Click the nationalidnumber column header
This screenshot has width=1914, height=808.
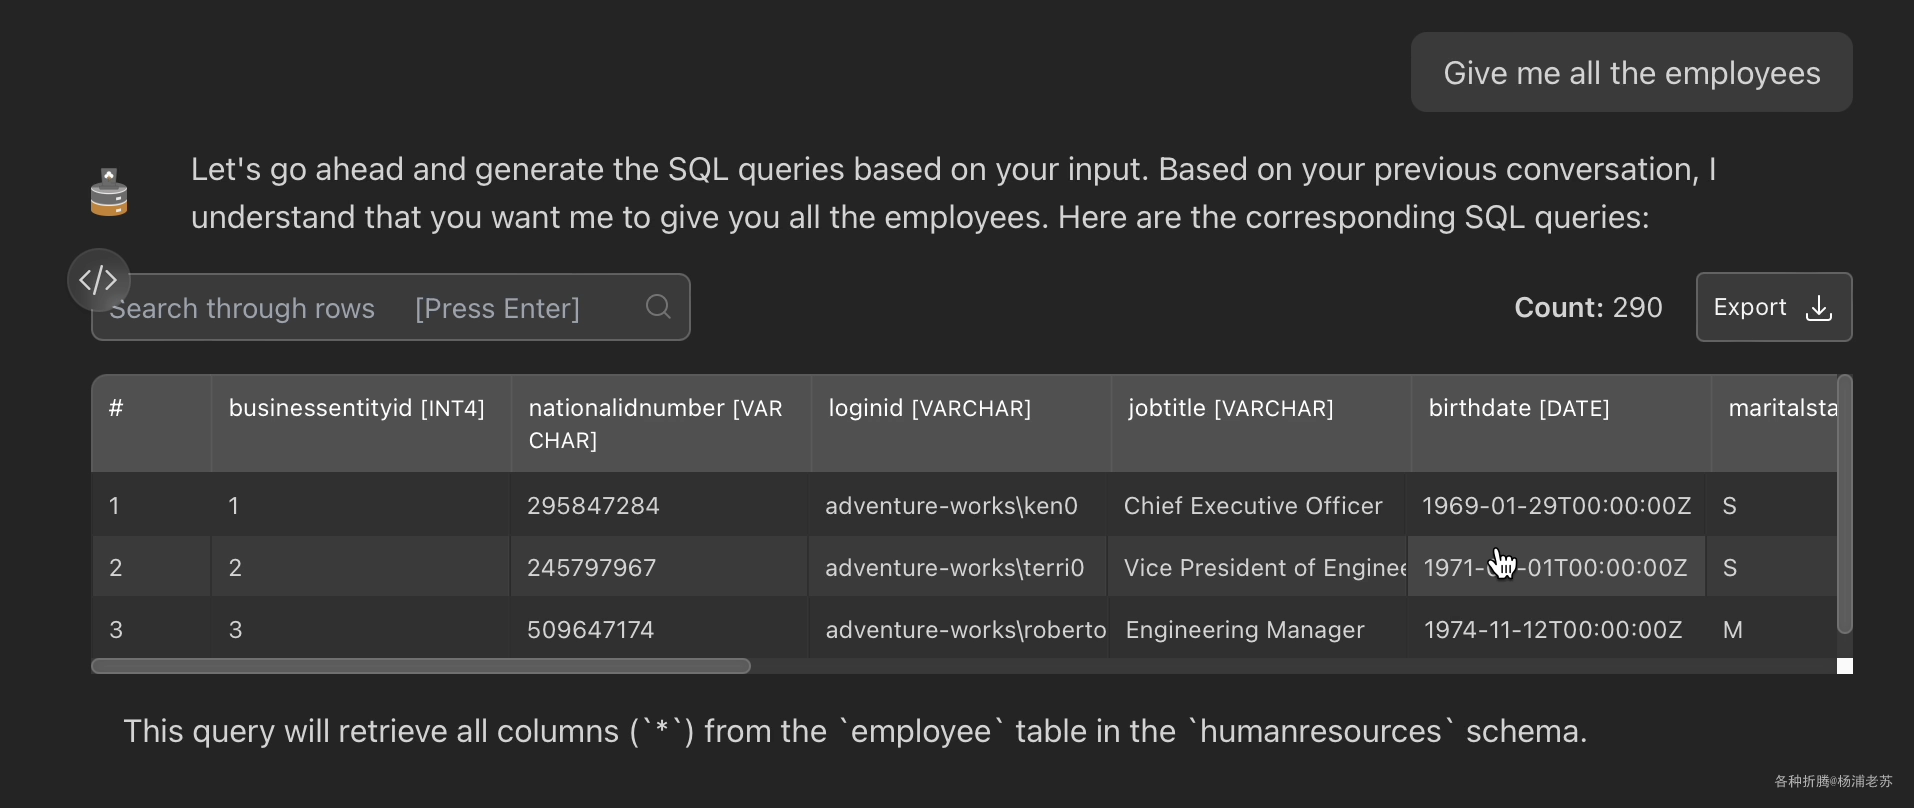pyautogui.click(x=655, y=423)
